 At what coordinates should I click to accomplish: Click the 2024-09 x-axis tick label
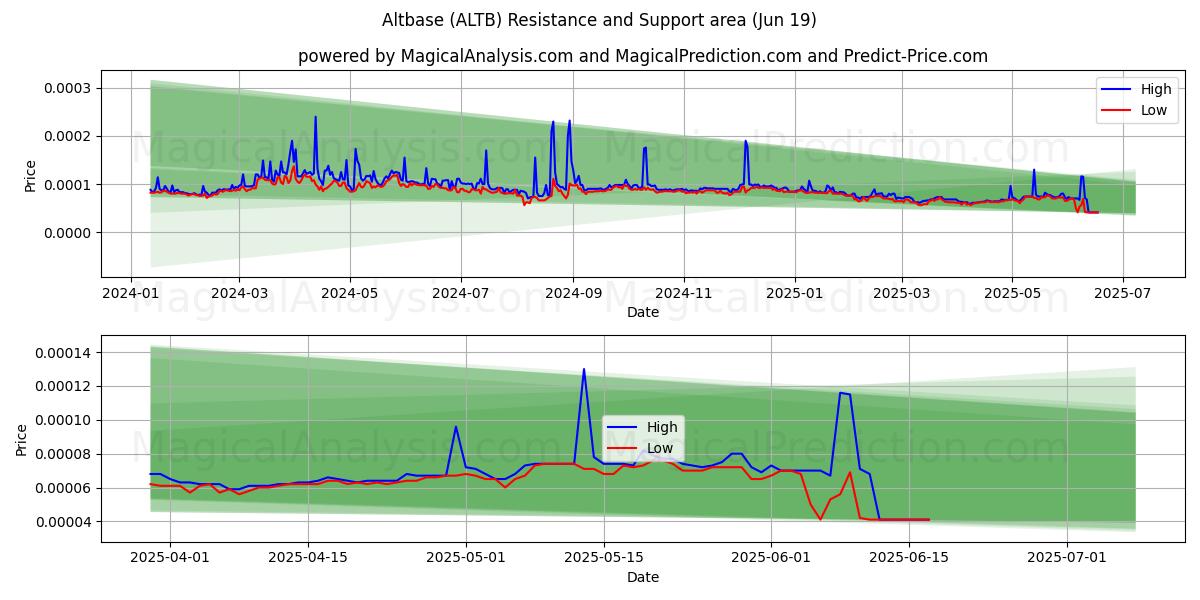click(573, 293)
